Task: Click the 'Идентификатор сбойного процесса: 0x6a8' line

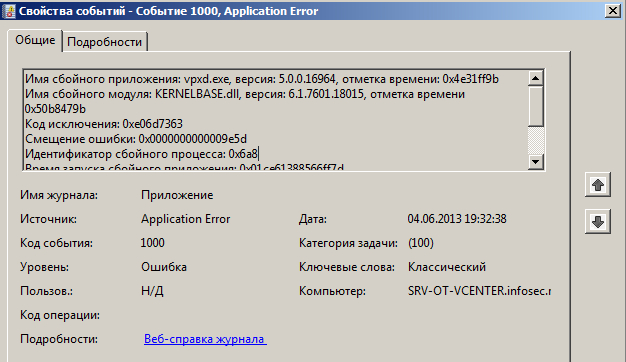Action: [141, 154]
